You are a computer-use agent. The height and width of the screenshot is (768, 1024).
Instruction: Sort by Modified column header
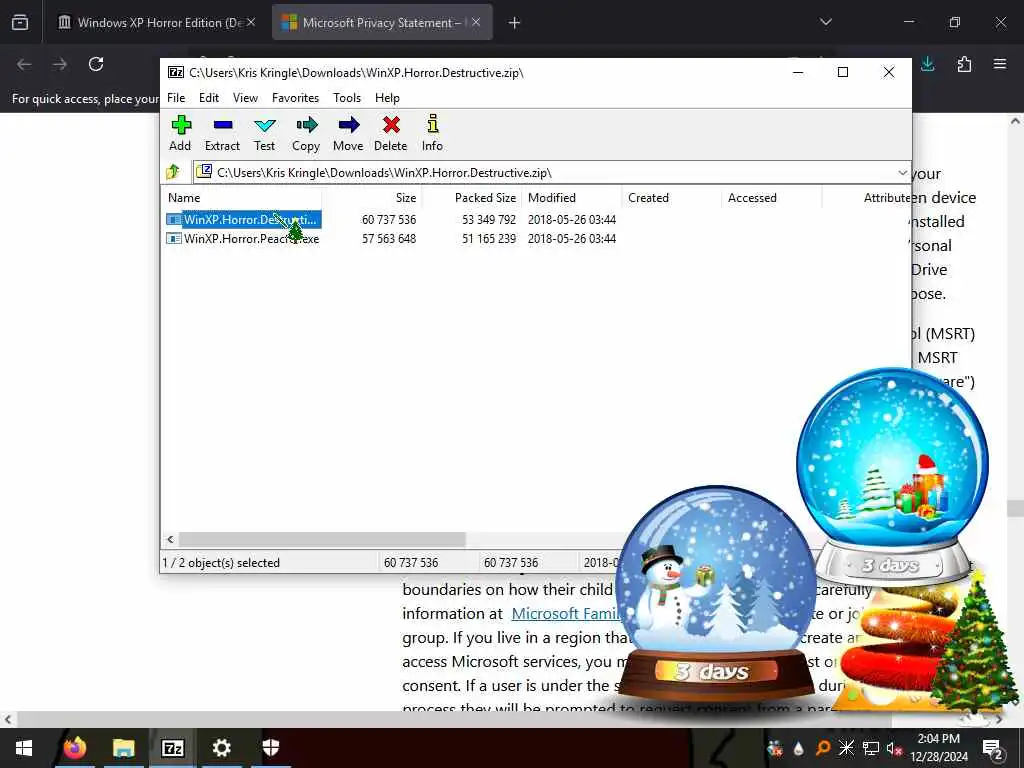pyautogui.click(x=571, y=198)
